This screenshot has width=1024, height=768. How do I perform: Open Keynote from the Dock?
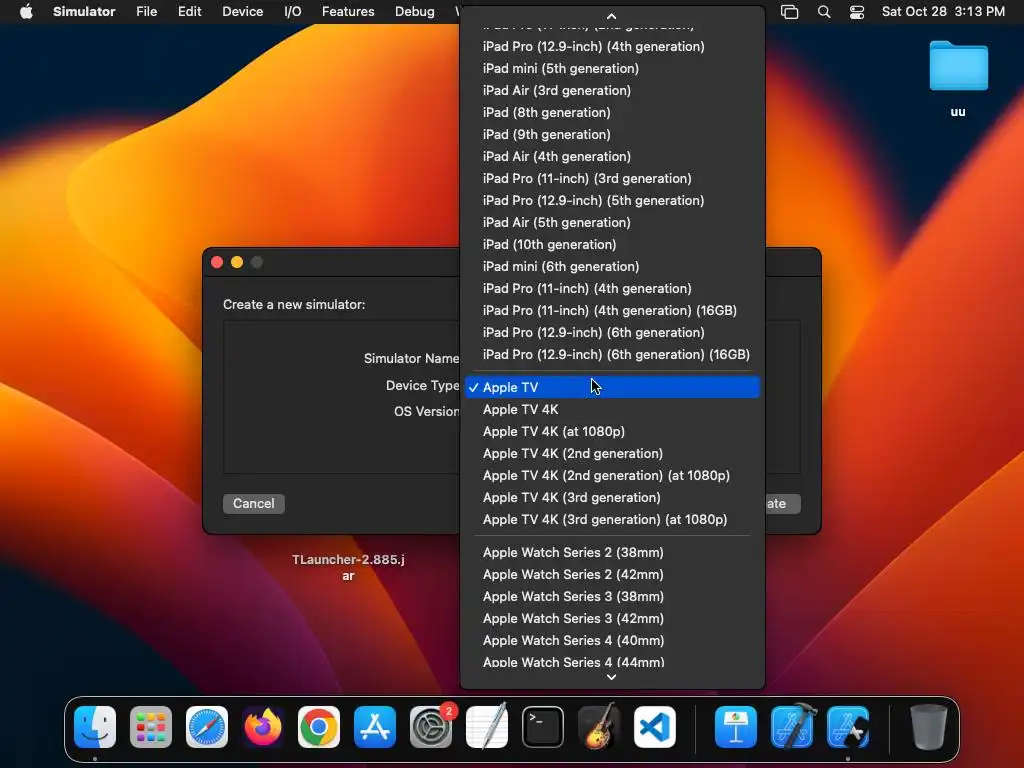[736, 727]
